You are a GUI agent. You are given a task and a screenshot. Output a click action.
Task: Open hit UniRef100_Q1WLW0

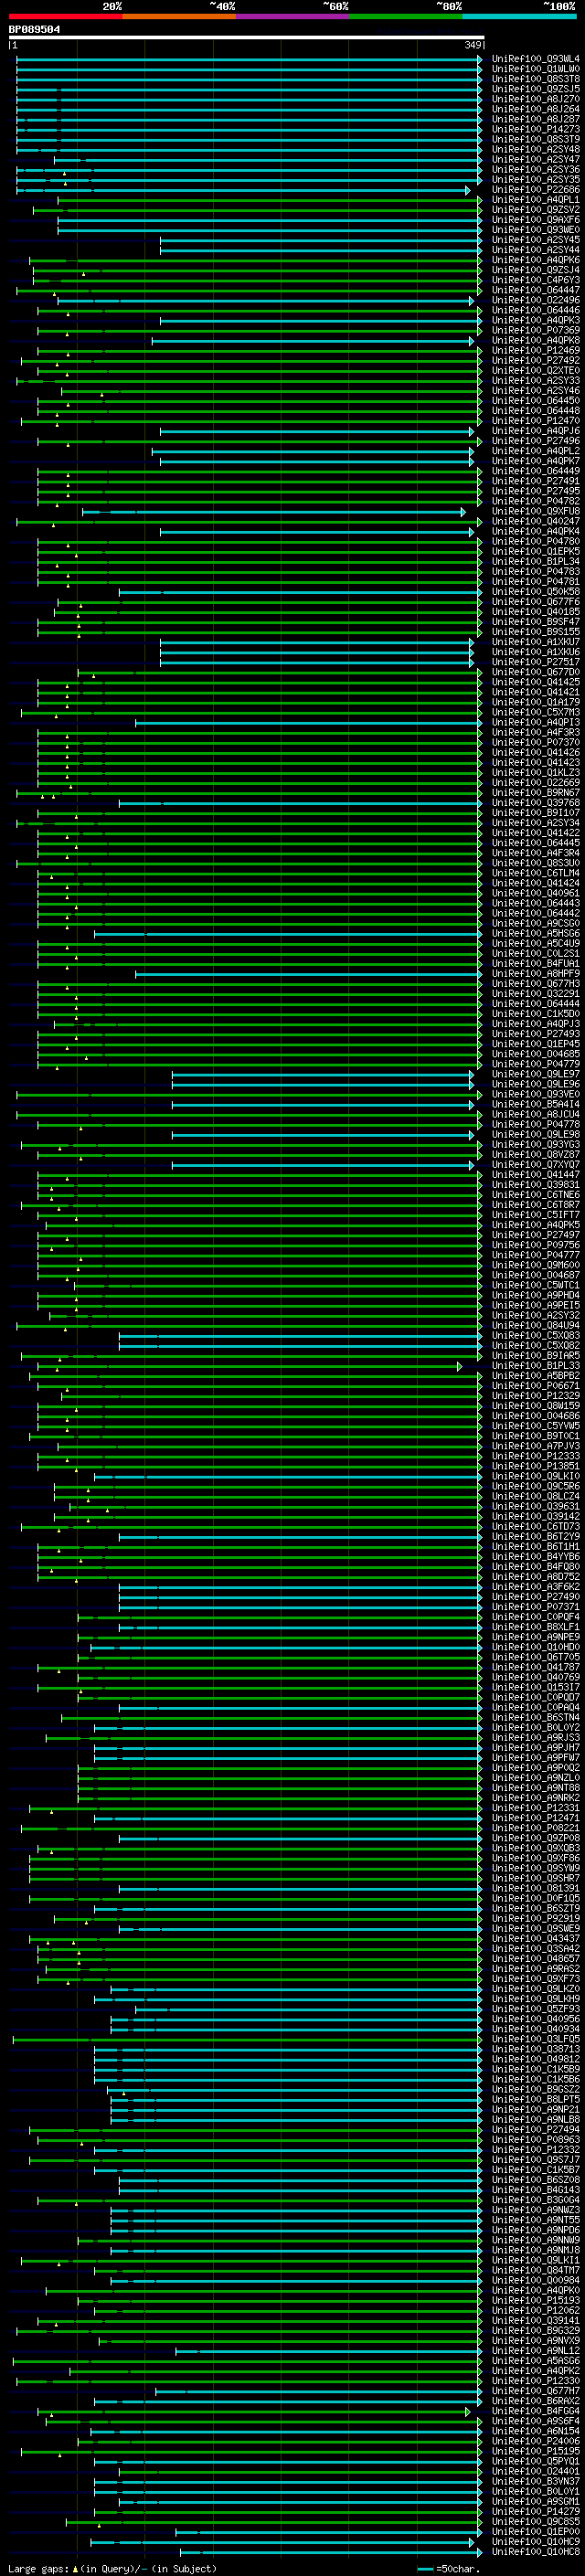coord(535,69)
